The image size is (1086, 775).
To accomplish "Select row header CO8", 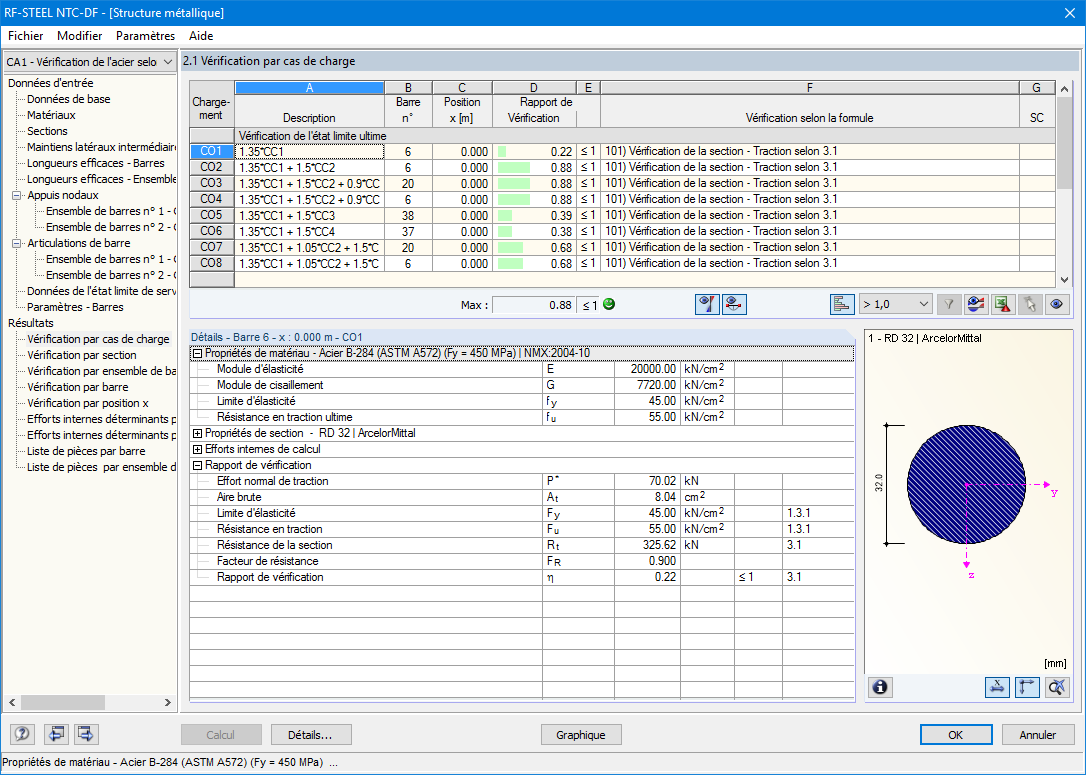I will [x=211, y=262].
